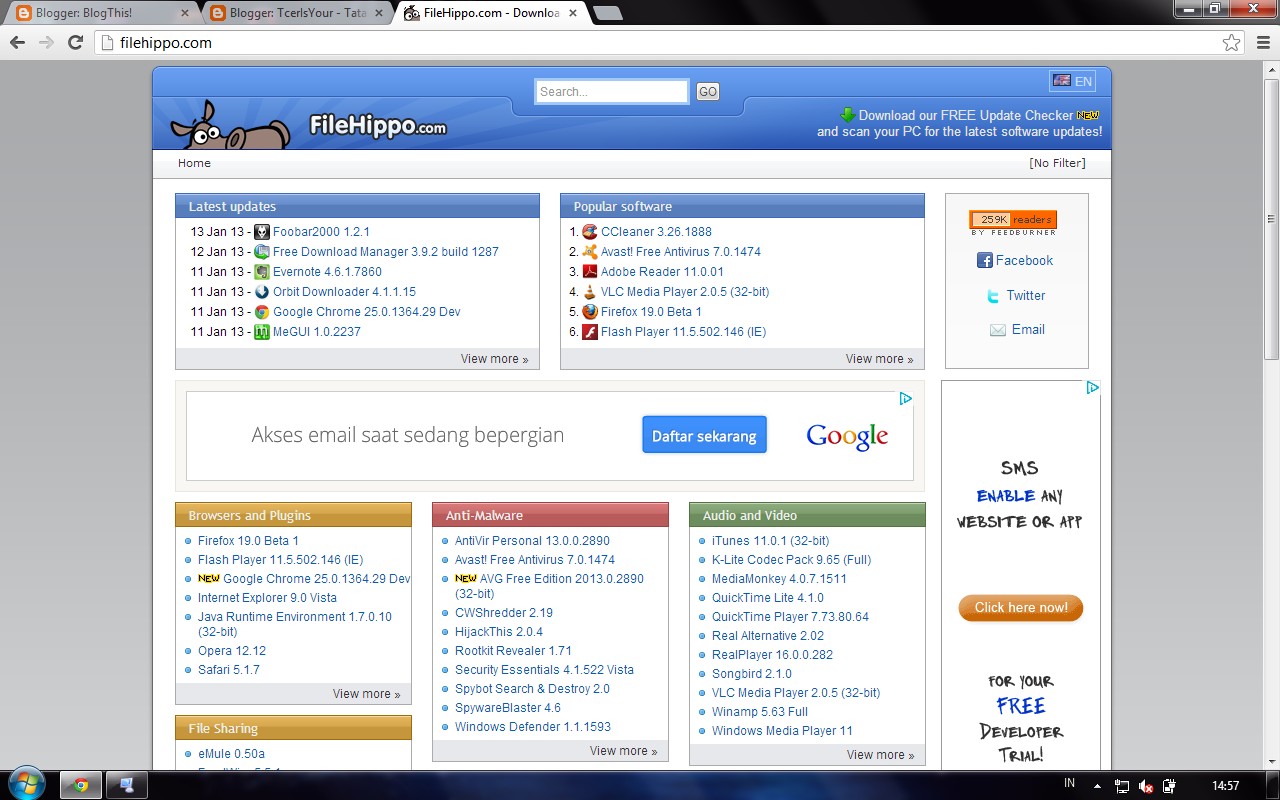Open the Safari 5.1.7 link

click(229, 670)
